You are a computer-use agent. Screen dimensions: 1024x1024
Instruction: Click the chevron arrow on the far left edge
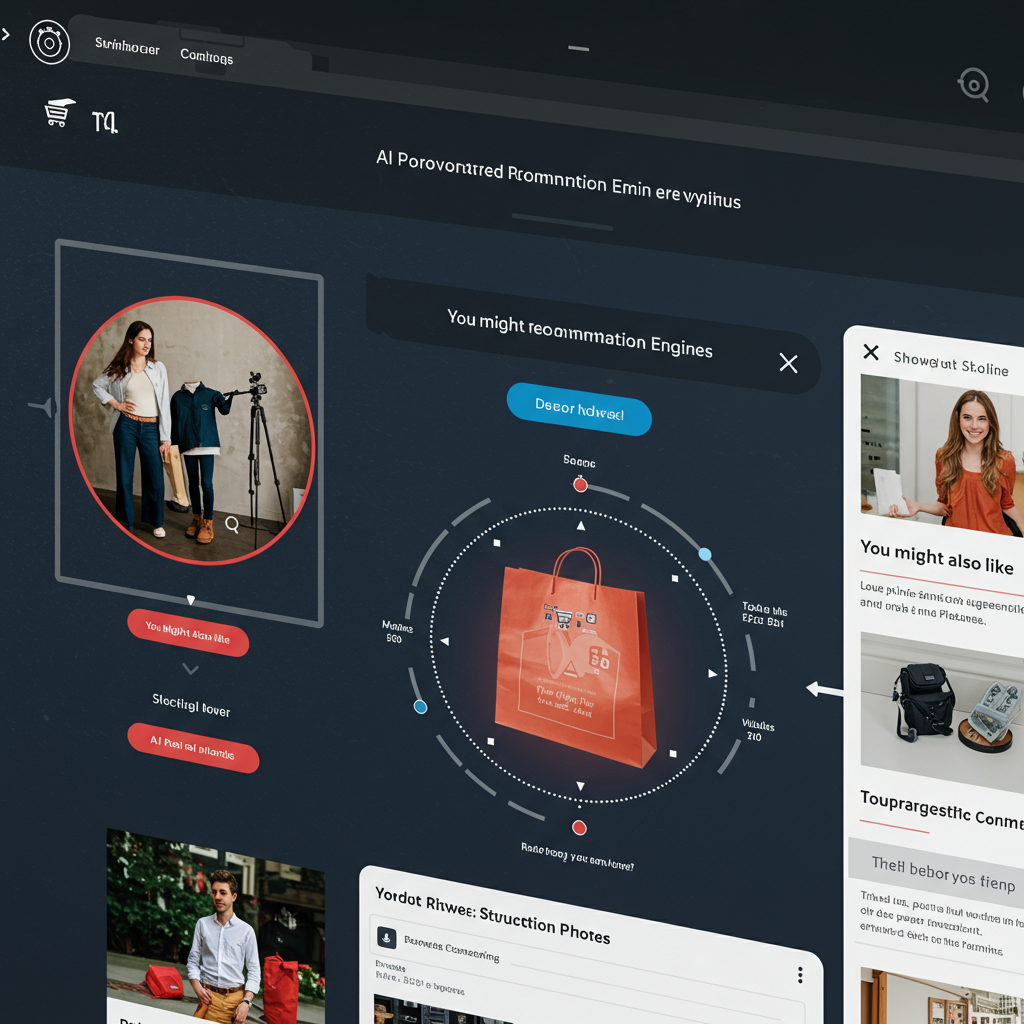pyautogui.click(x=6, y=34)
